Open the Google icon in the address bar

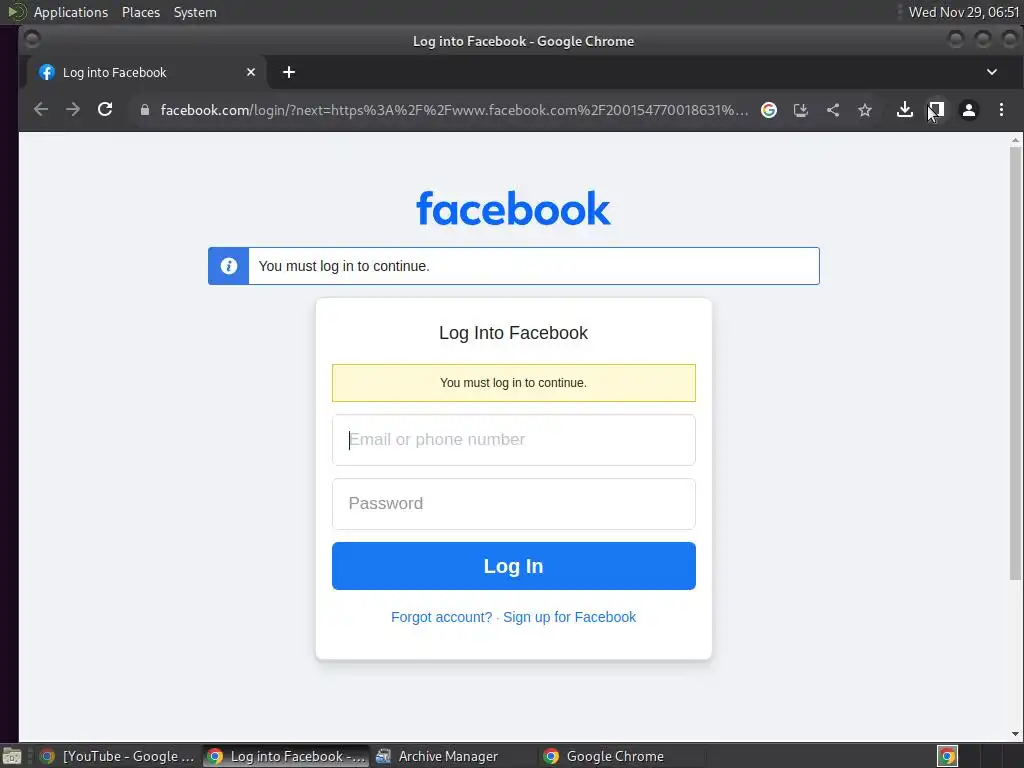(x=769, y=110)
